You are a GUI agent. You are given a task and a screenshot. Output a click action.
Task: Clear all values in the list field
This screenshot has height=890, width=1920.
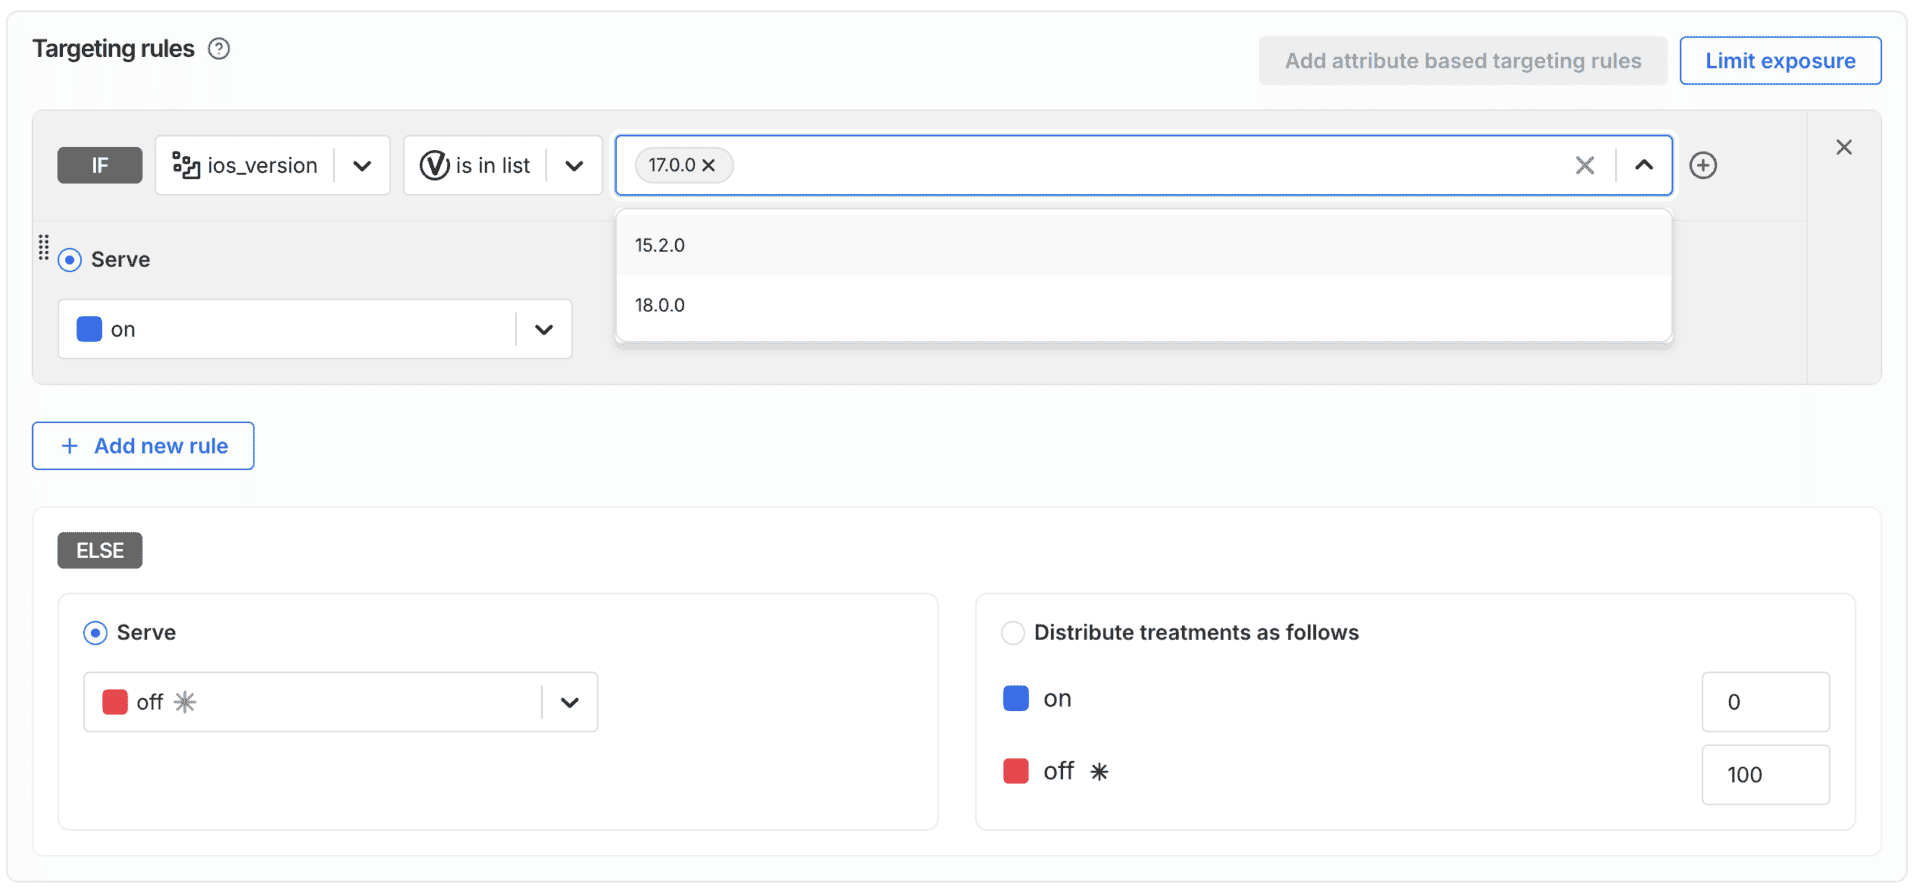[x=1584, y=165]
